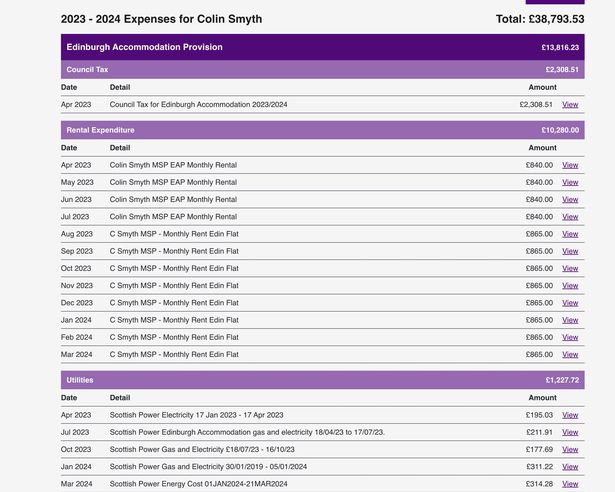Open View link for Jun 2023 rental
615x492 pixels.
(x=570, y=200)
